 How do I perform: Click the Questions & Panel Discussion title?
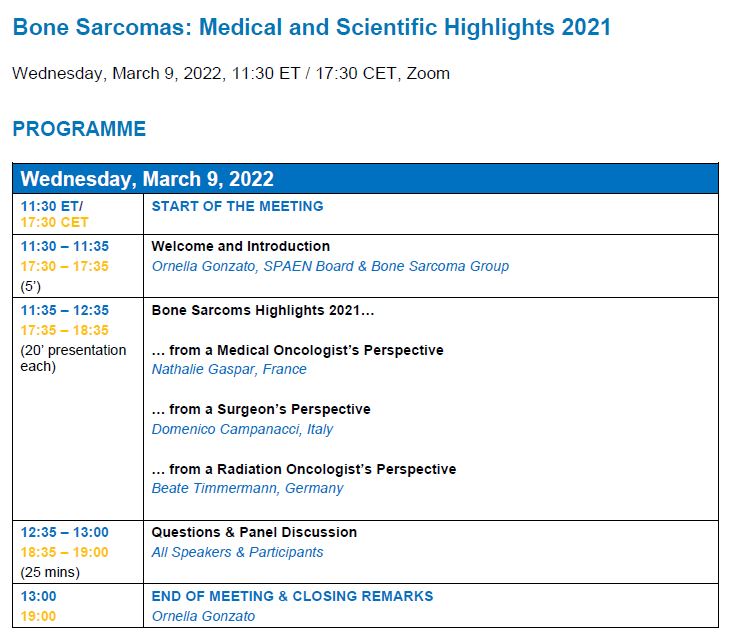pos(254,532)
